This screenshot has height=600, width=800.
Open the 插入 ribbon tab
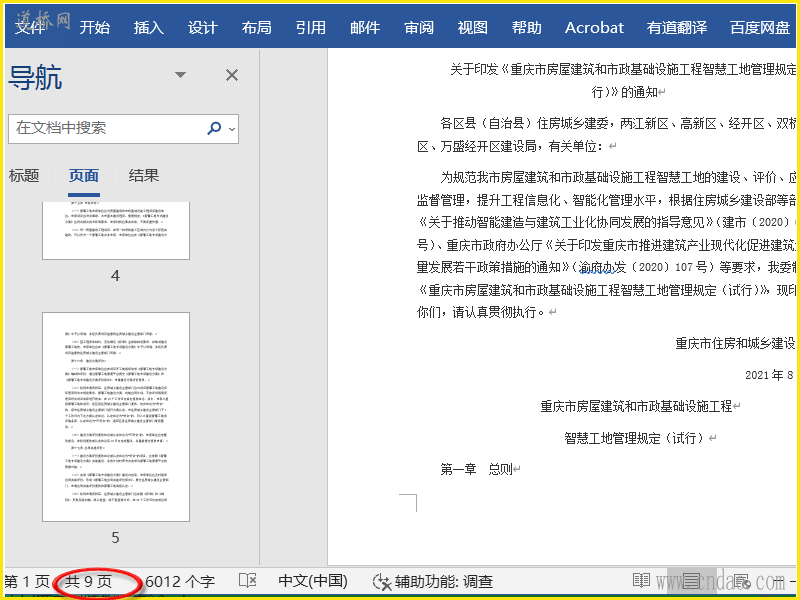pos(148,28)
